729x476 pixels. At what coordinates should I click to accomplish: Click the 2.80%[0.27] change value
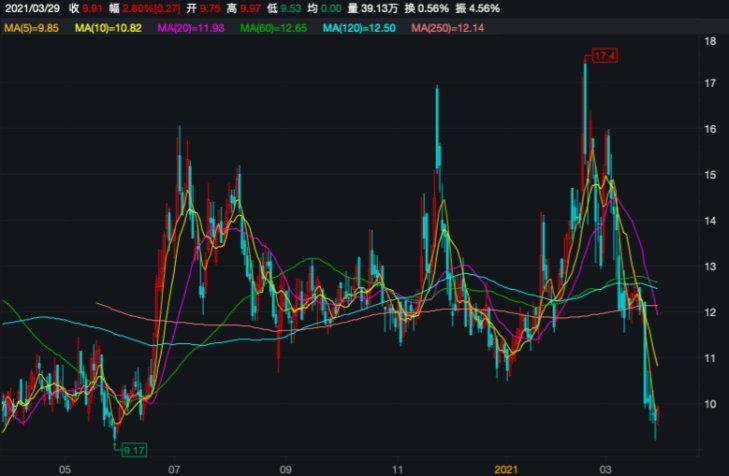pos(151,8)
